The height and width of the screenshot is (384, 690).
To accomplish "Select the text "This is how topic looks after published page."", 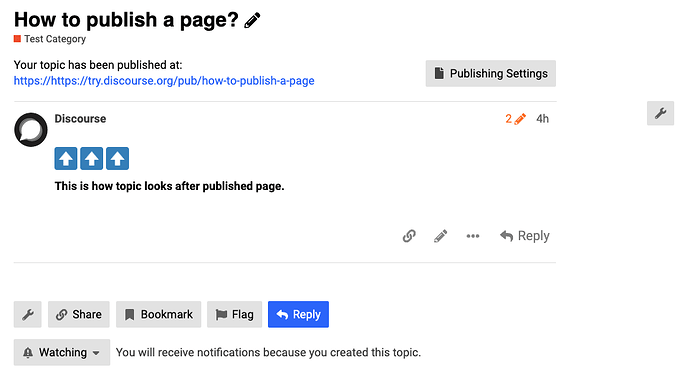I will coord(169,187).
